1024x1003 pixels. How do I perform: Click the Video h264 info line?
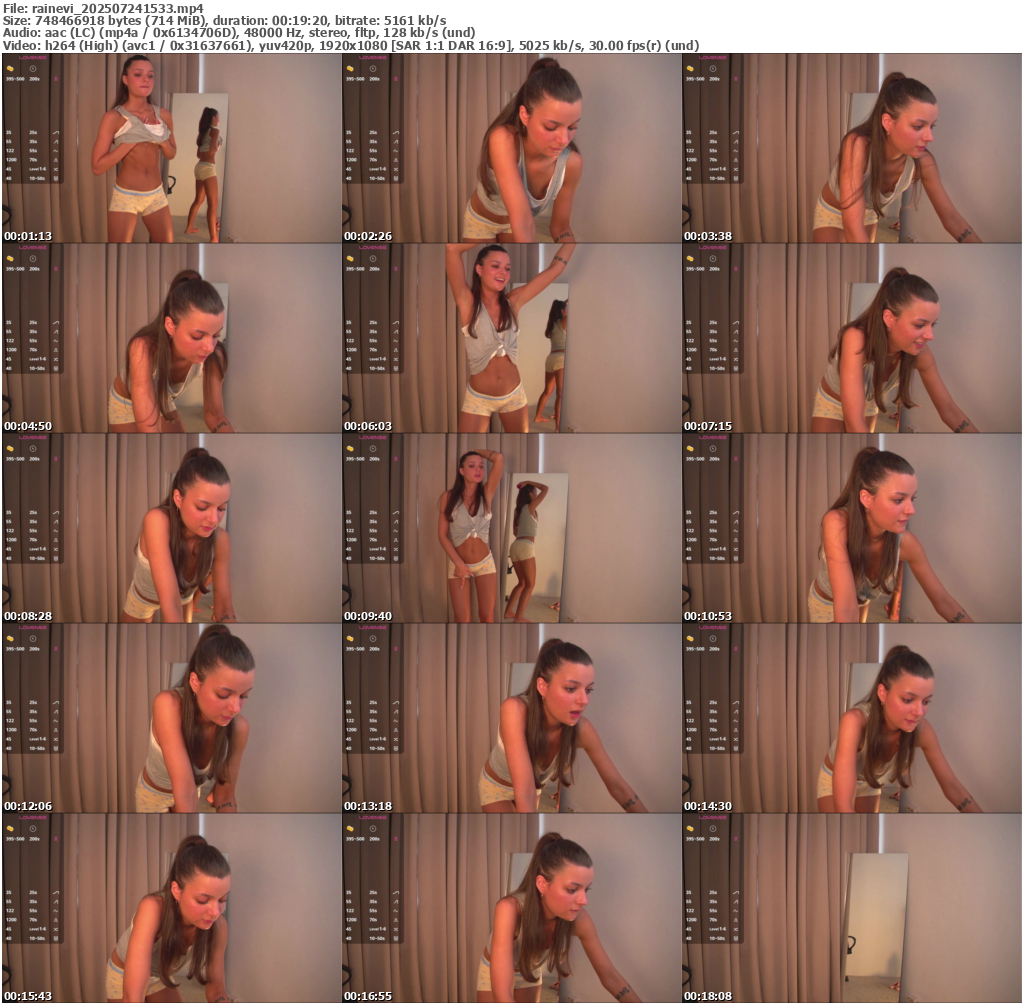click(x=350, y=45)
